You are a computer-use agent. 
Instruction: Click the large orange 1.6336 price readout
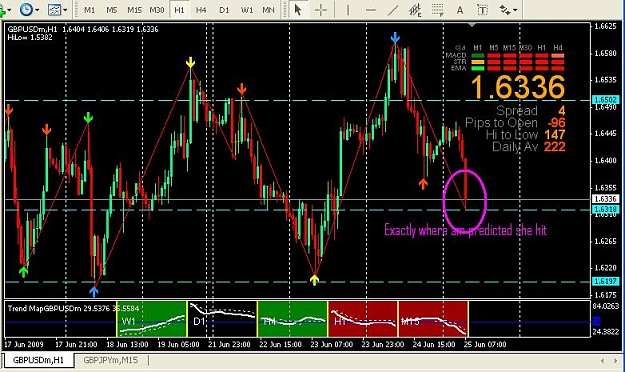coord(518,87)
